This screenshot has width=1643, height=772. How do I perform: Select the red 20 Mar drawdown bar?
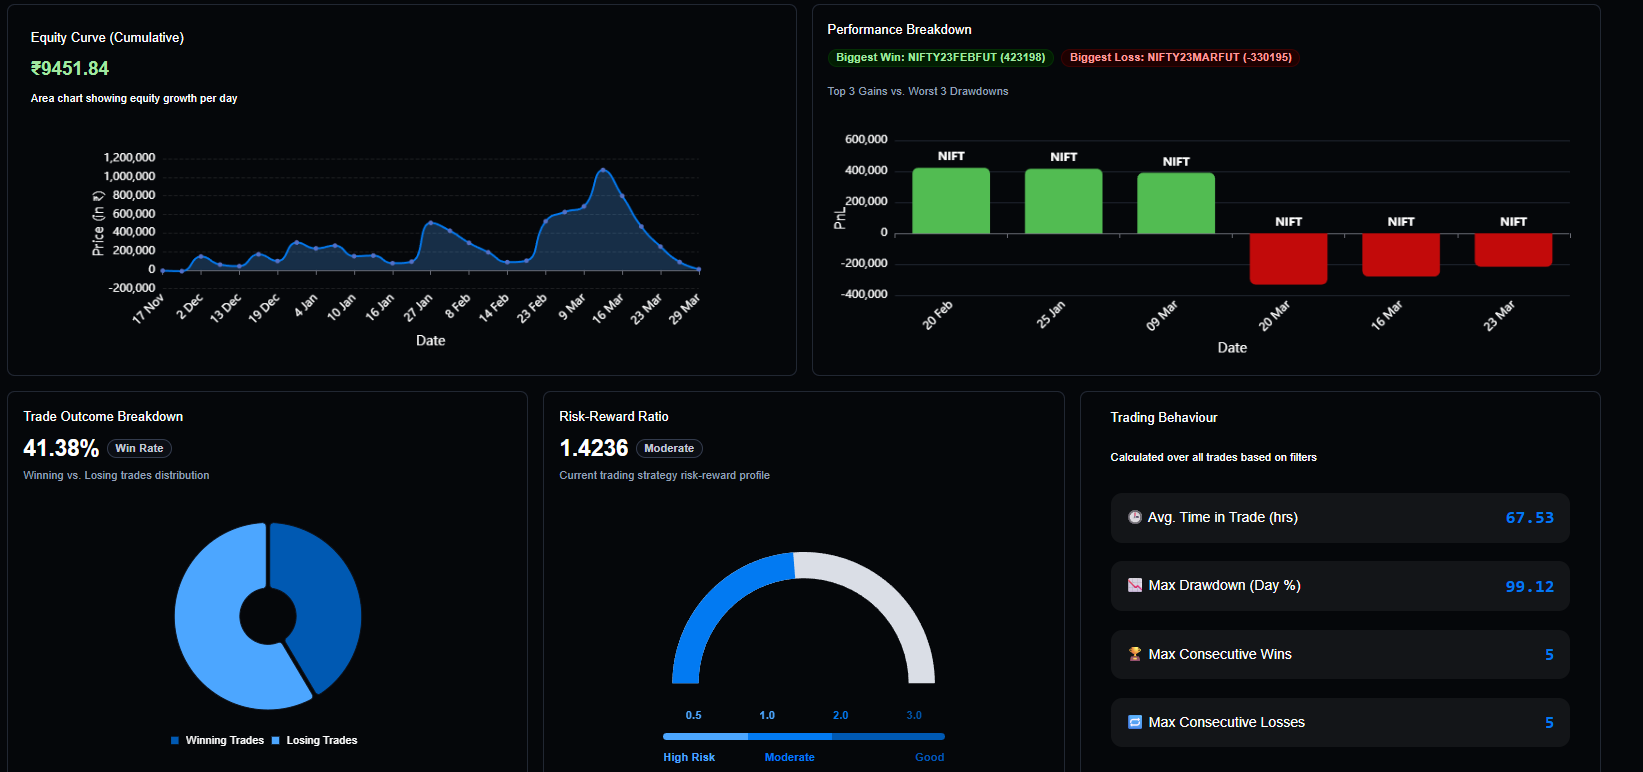pyautogui.click(x=1288, y=258)
